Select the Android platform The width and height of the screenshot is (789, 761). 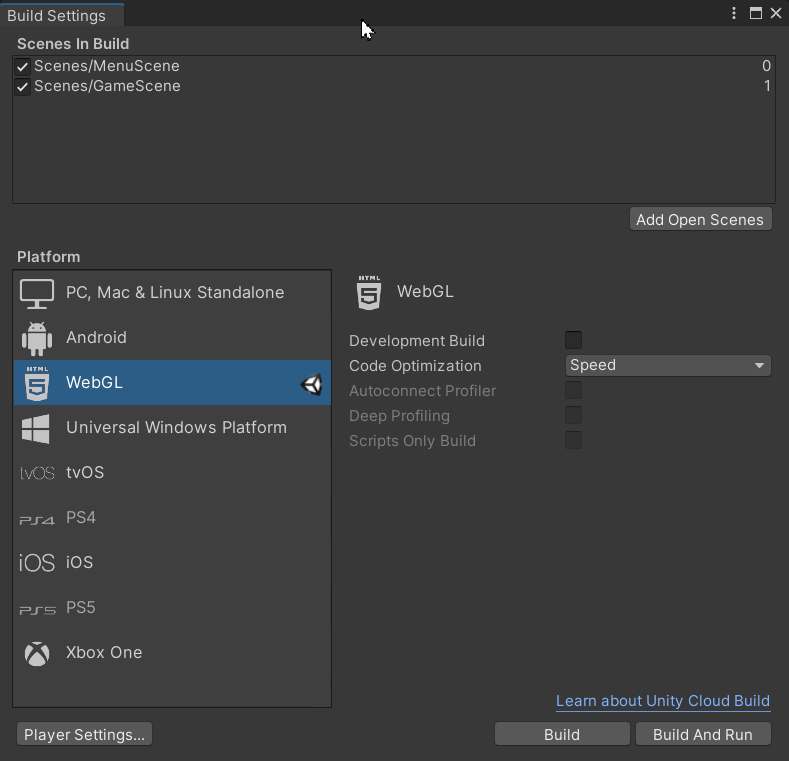172,338
